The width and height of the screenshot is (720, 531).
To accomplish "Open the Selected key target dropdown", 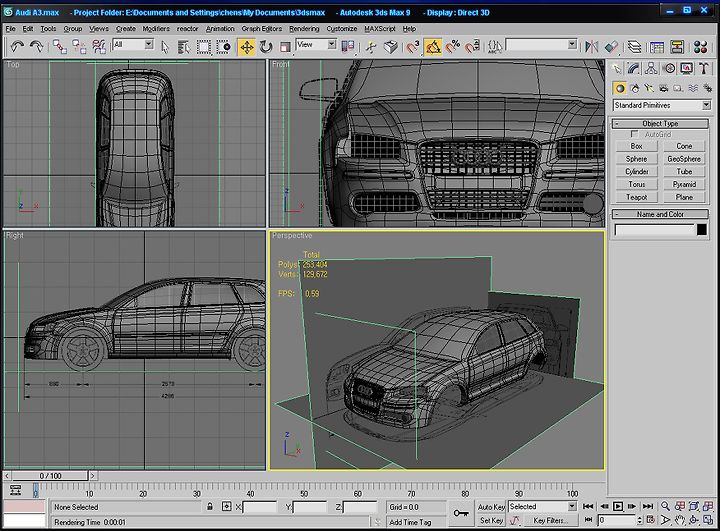I will [542, 506].
